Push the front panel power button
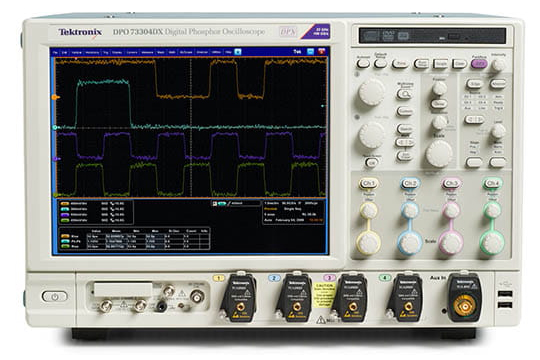The image size is (540, 360). [54, 296]
